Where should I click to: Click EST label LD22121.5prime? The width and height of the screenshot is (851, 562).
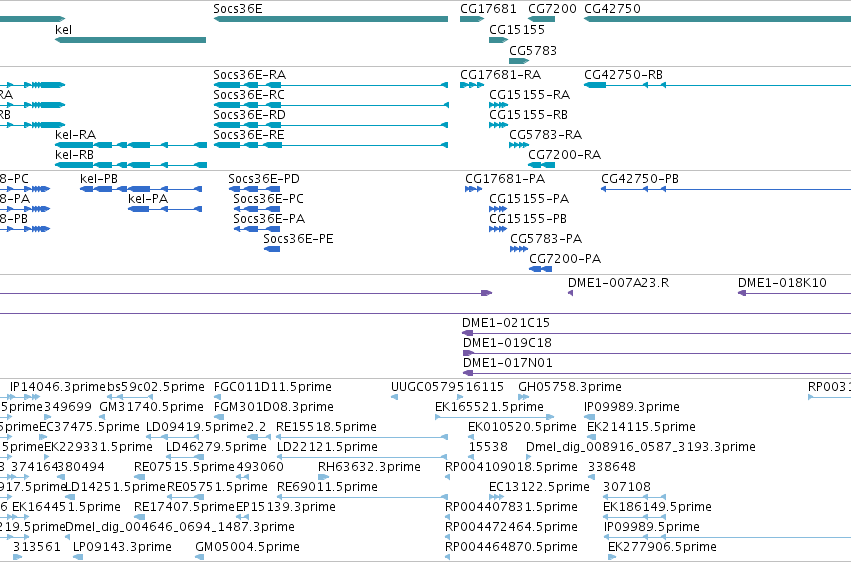(327, 447)
